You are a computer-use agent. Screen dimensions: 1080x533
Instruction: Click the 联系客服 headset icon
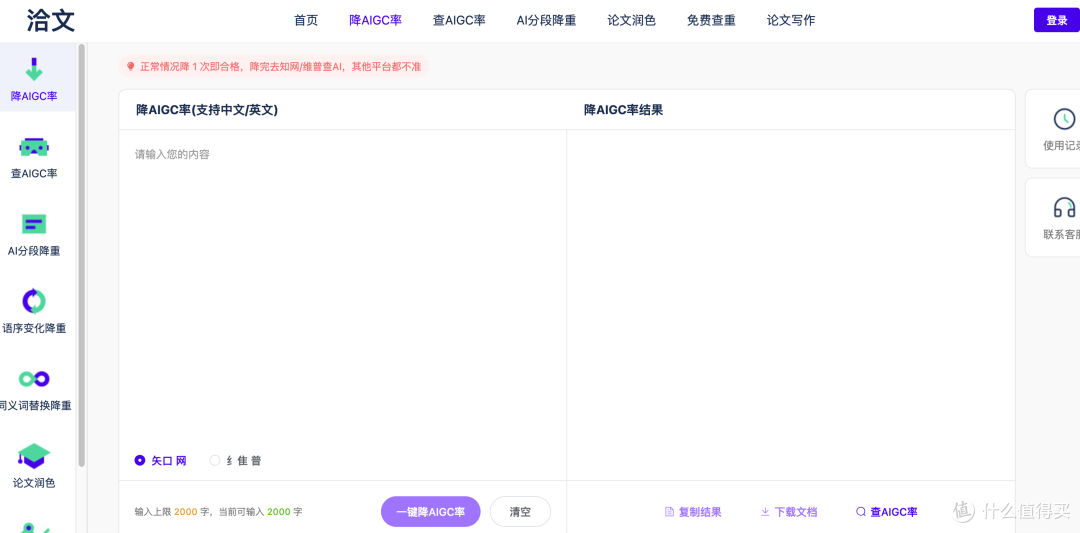(x=1065, y=207)
